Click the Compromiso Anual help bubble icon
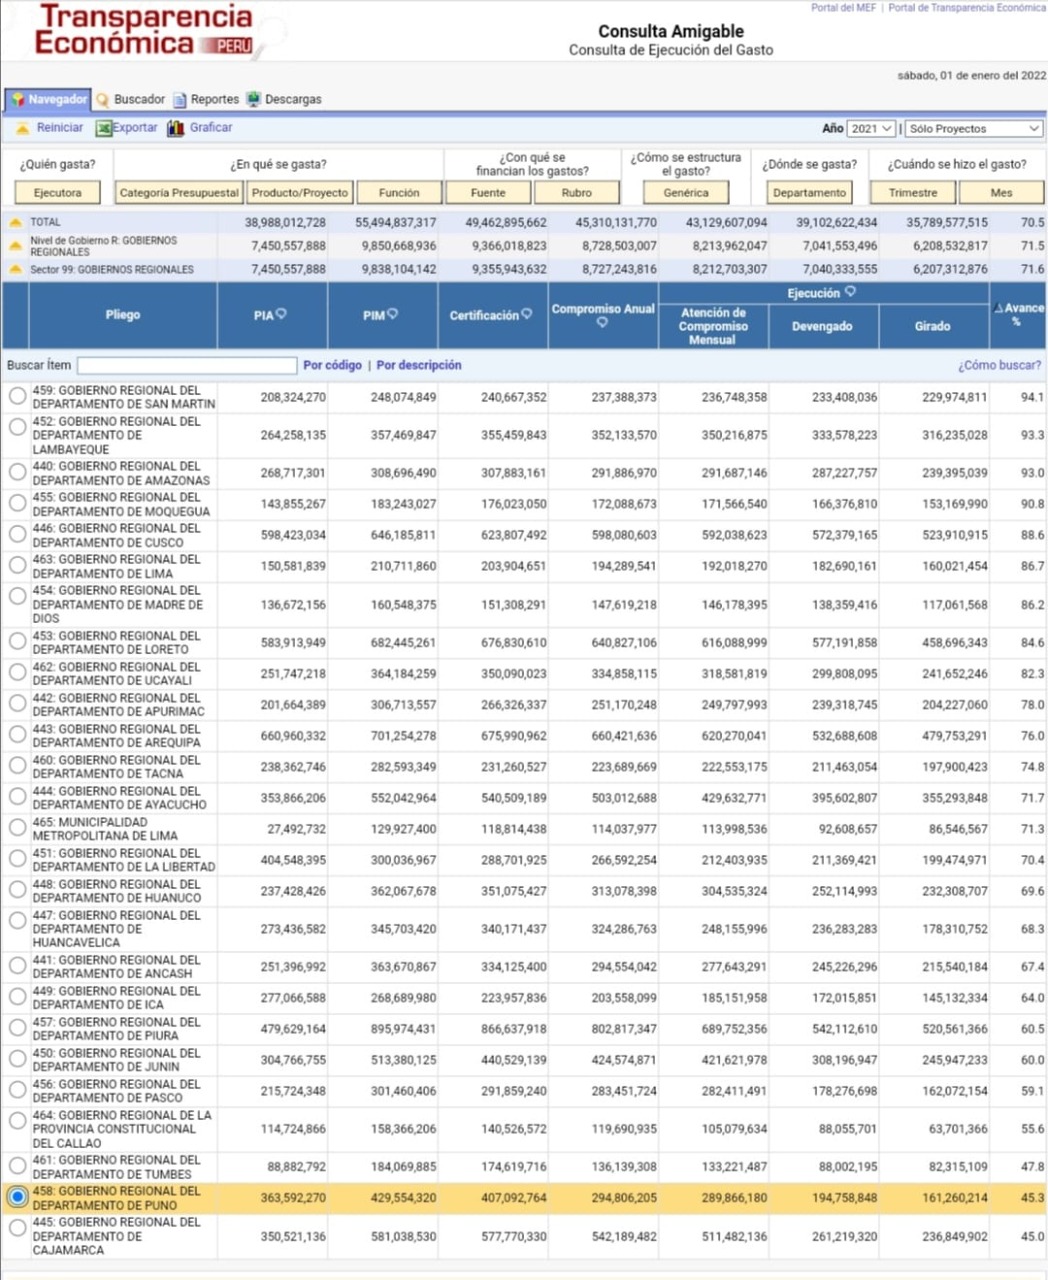The image size is (1048, 1280). [x=602, y=322]
